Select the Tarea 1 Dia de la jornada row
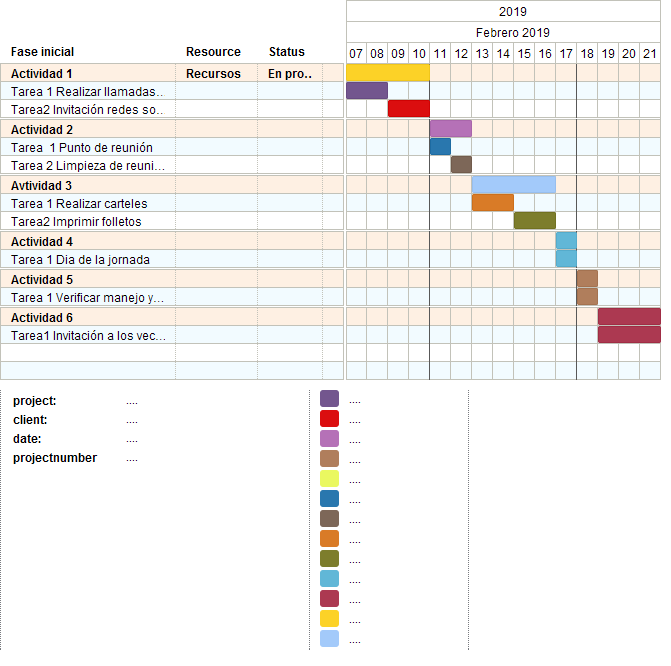This screenshot has width=671, height=666. (80, 260)
